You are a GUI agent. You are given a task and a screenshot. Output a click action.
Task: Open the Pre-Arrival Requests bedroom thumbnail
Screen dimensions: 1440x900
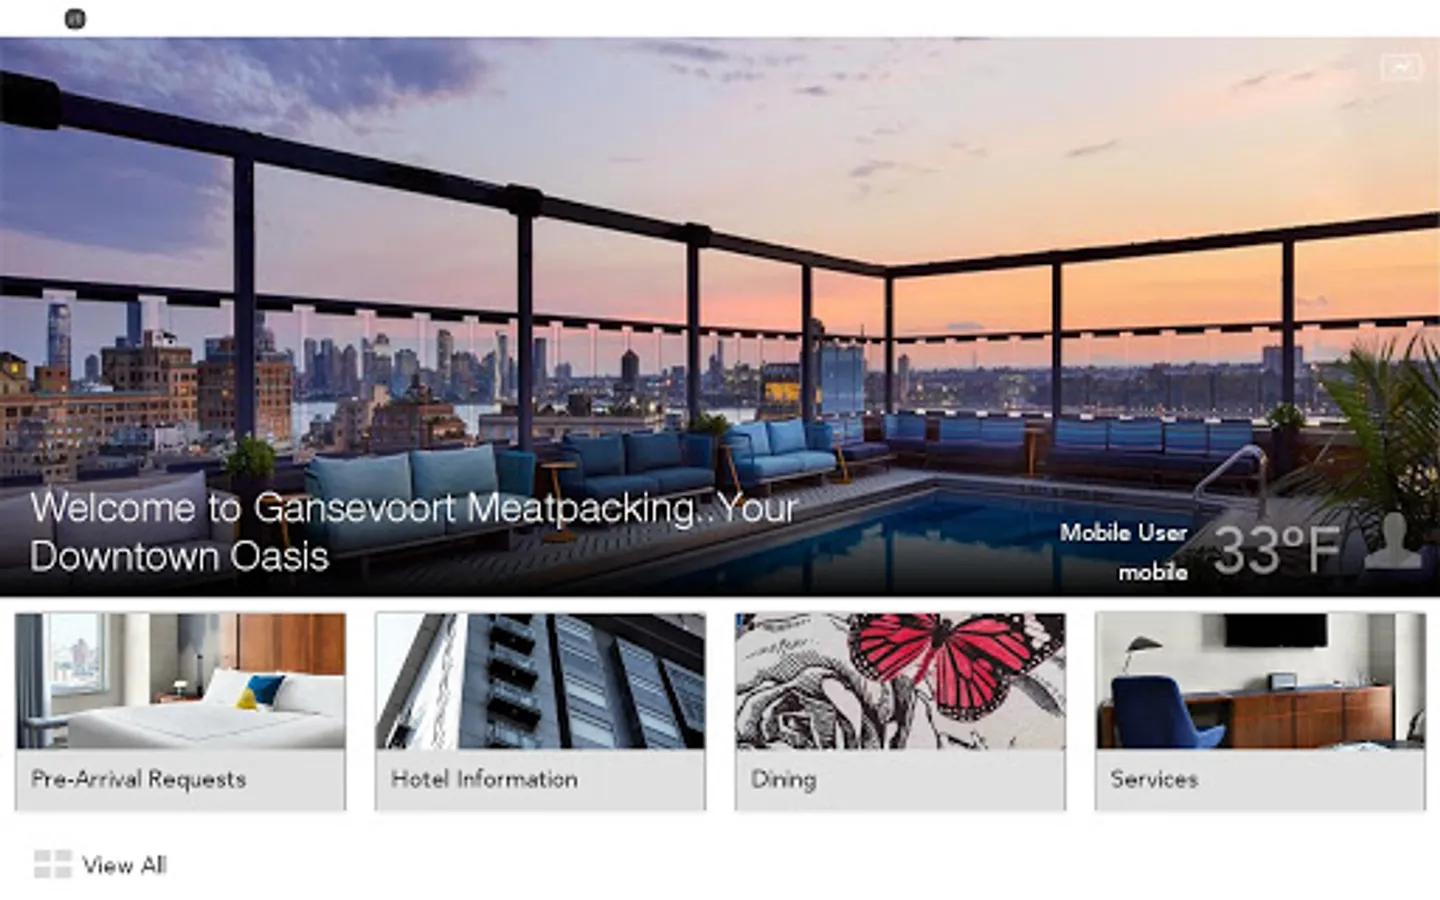pyautogui.click(x=180, y=681)
